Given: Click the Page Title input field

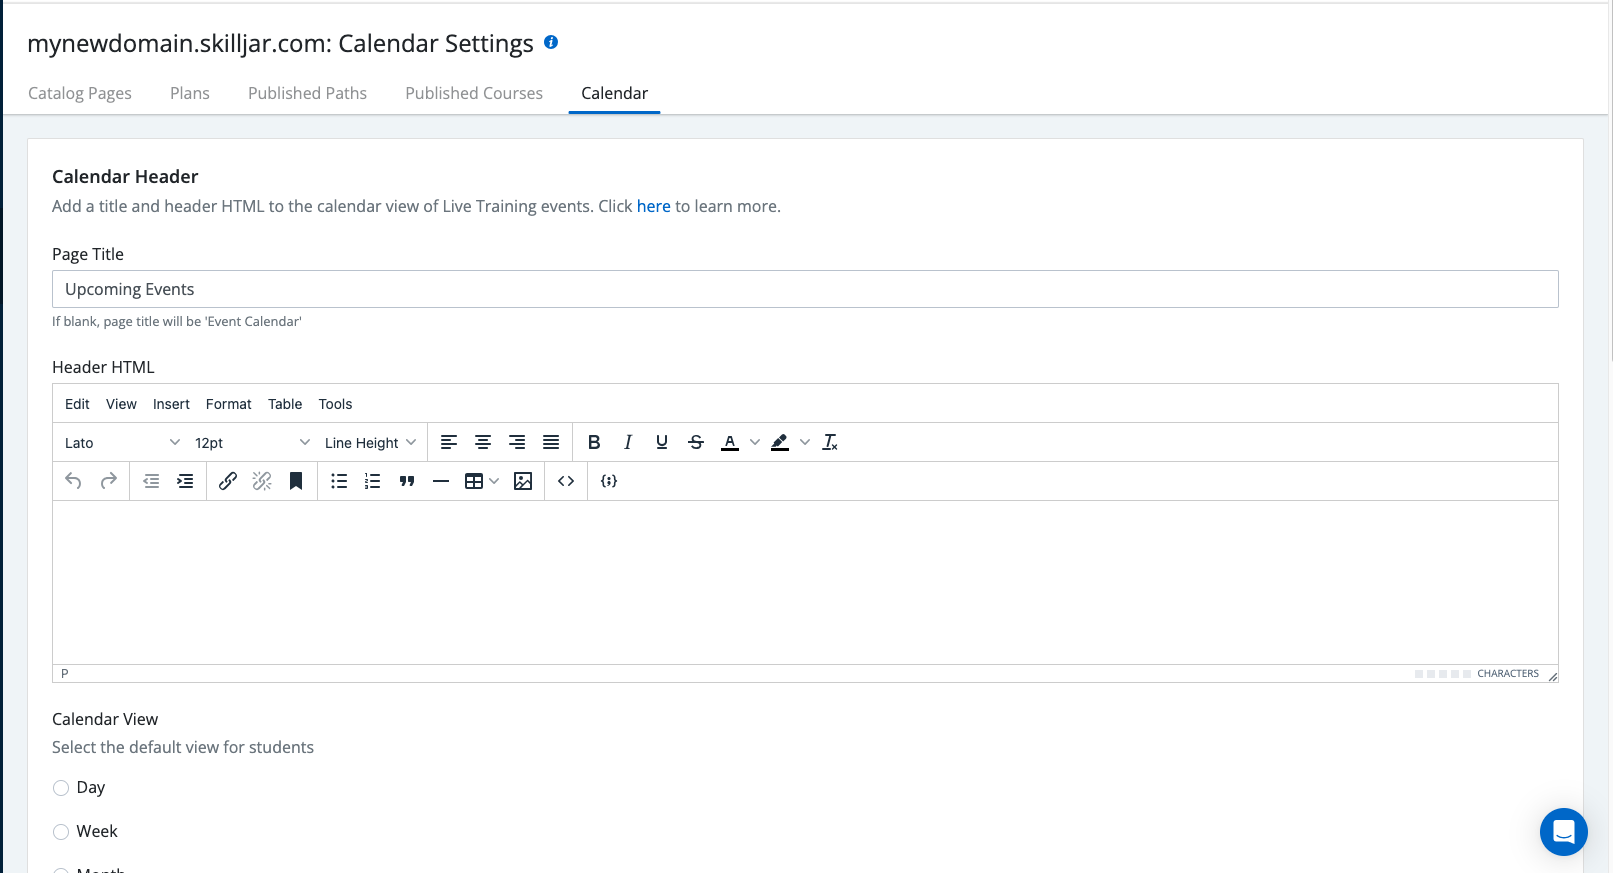Looking at the screenshot, I should [x=805, y=289].
